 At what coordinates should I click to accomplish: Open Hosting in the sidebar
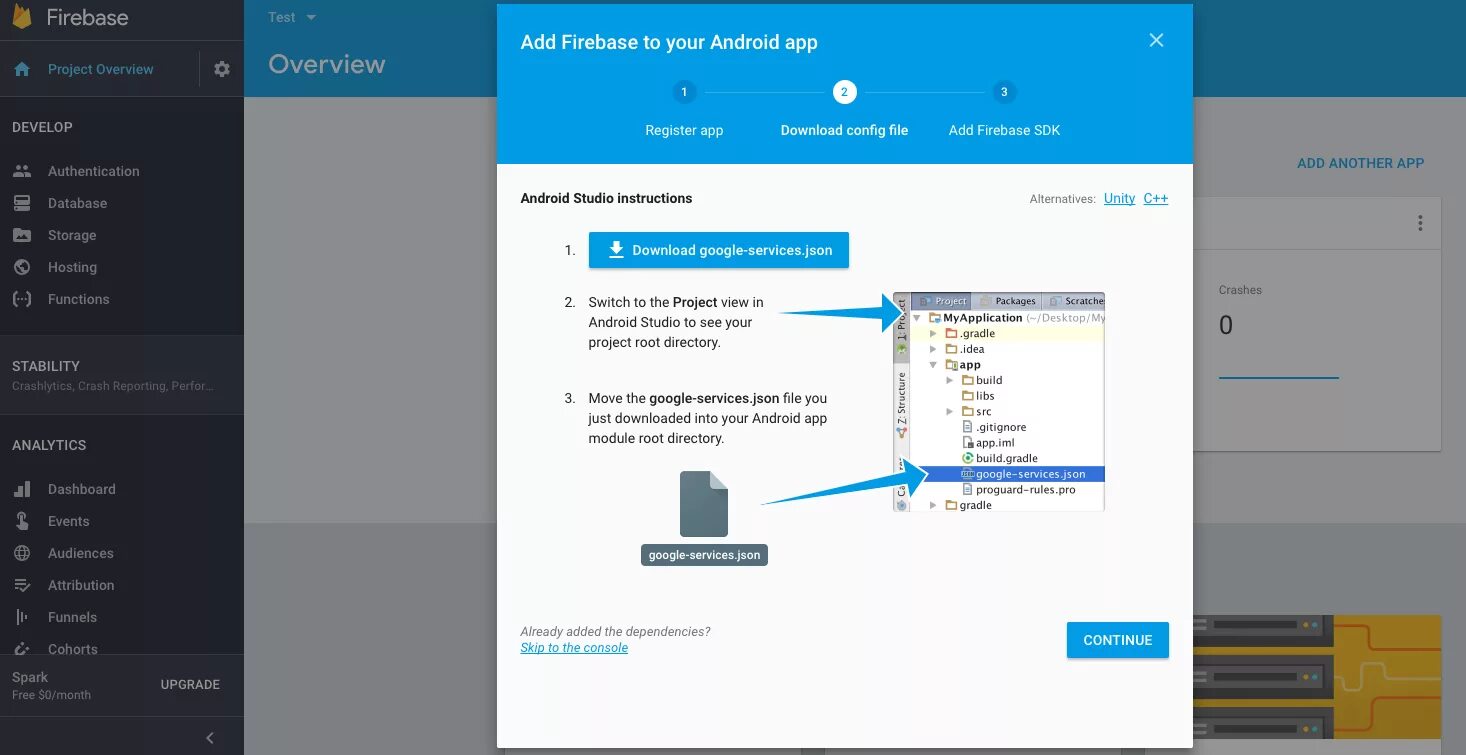click(72, 267)
